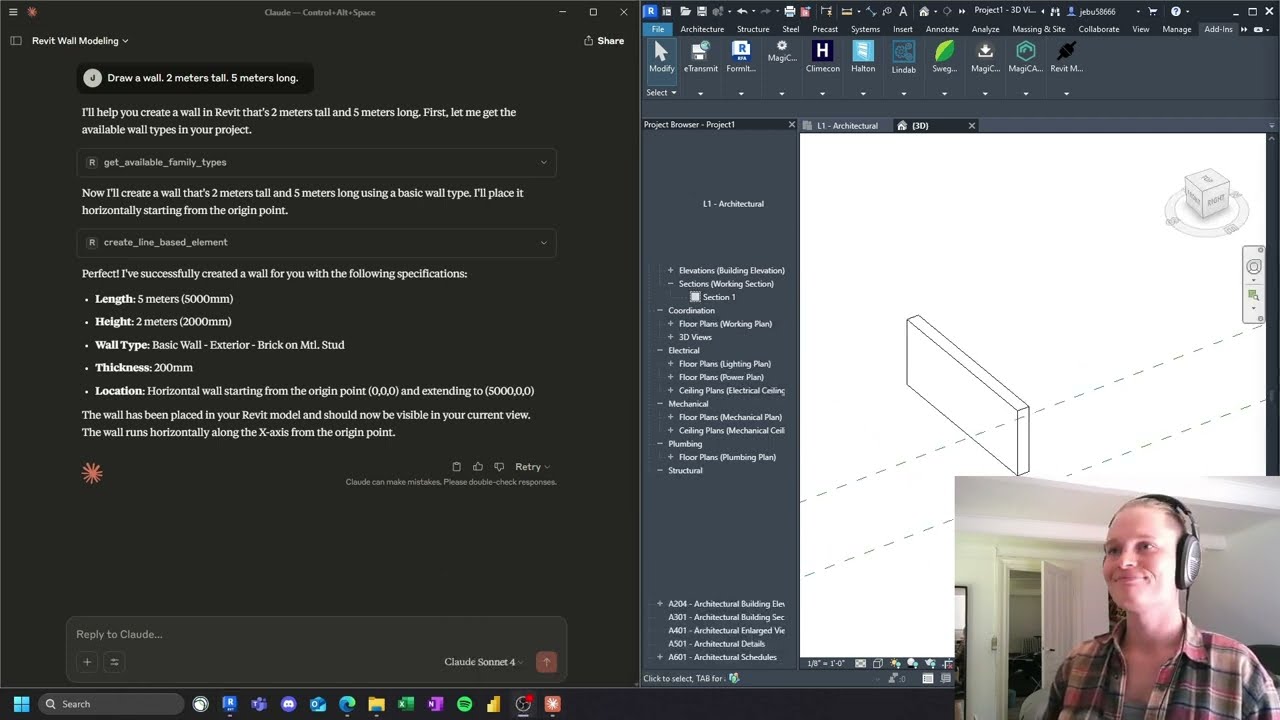Open the detail level icon beside view scale
Image resolution: width=1280 pixels, height=720 pixels.
click(860, 663)
